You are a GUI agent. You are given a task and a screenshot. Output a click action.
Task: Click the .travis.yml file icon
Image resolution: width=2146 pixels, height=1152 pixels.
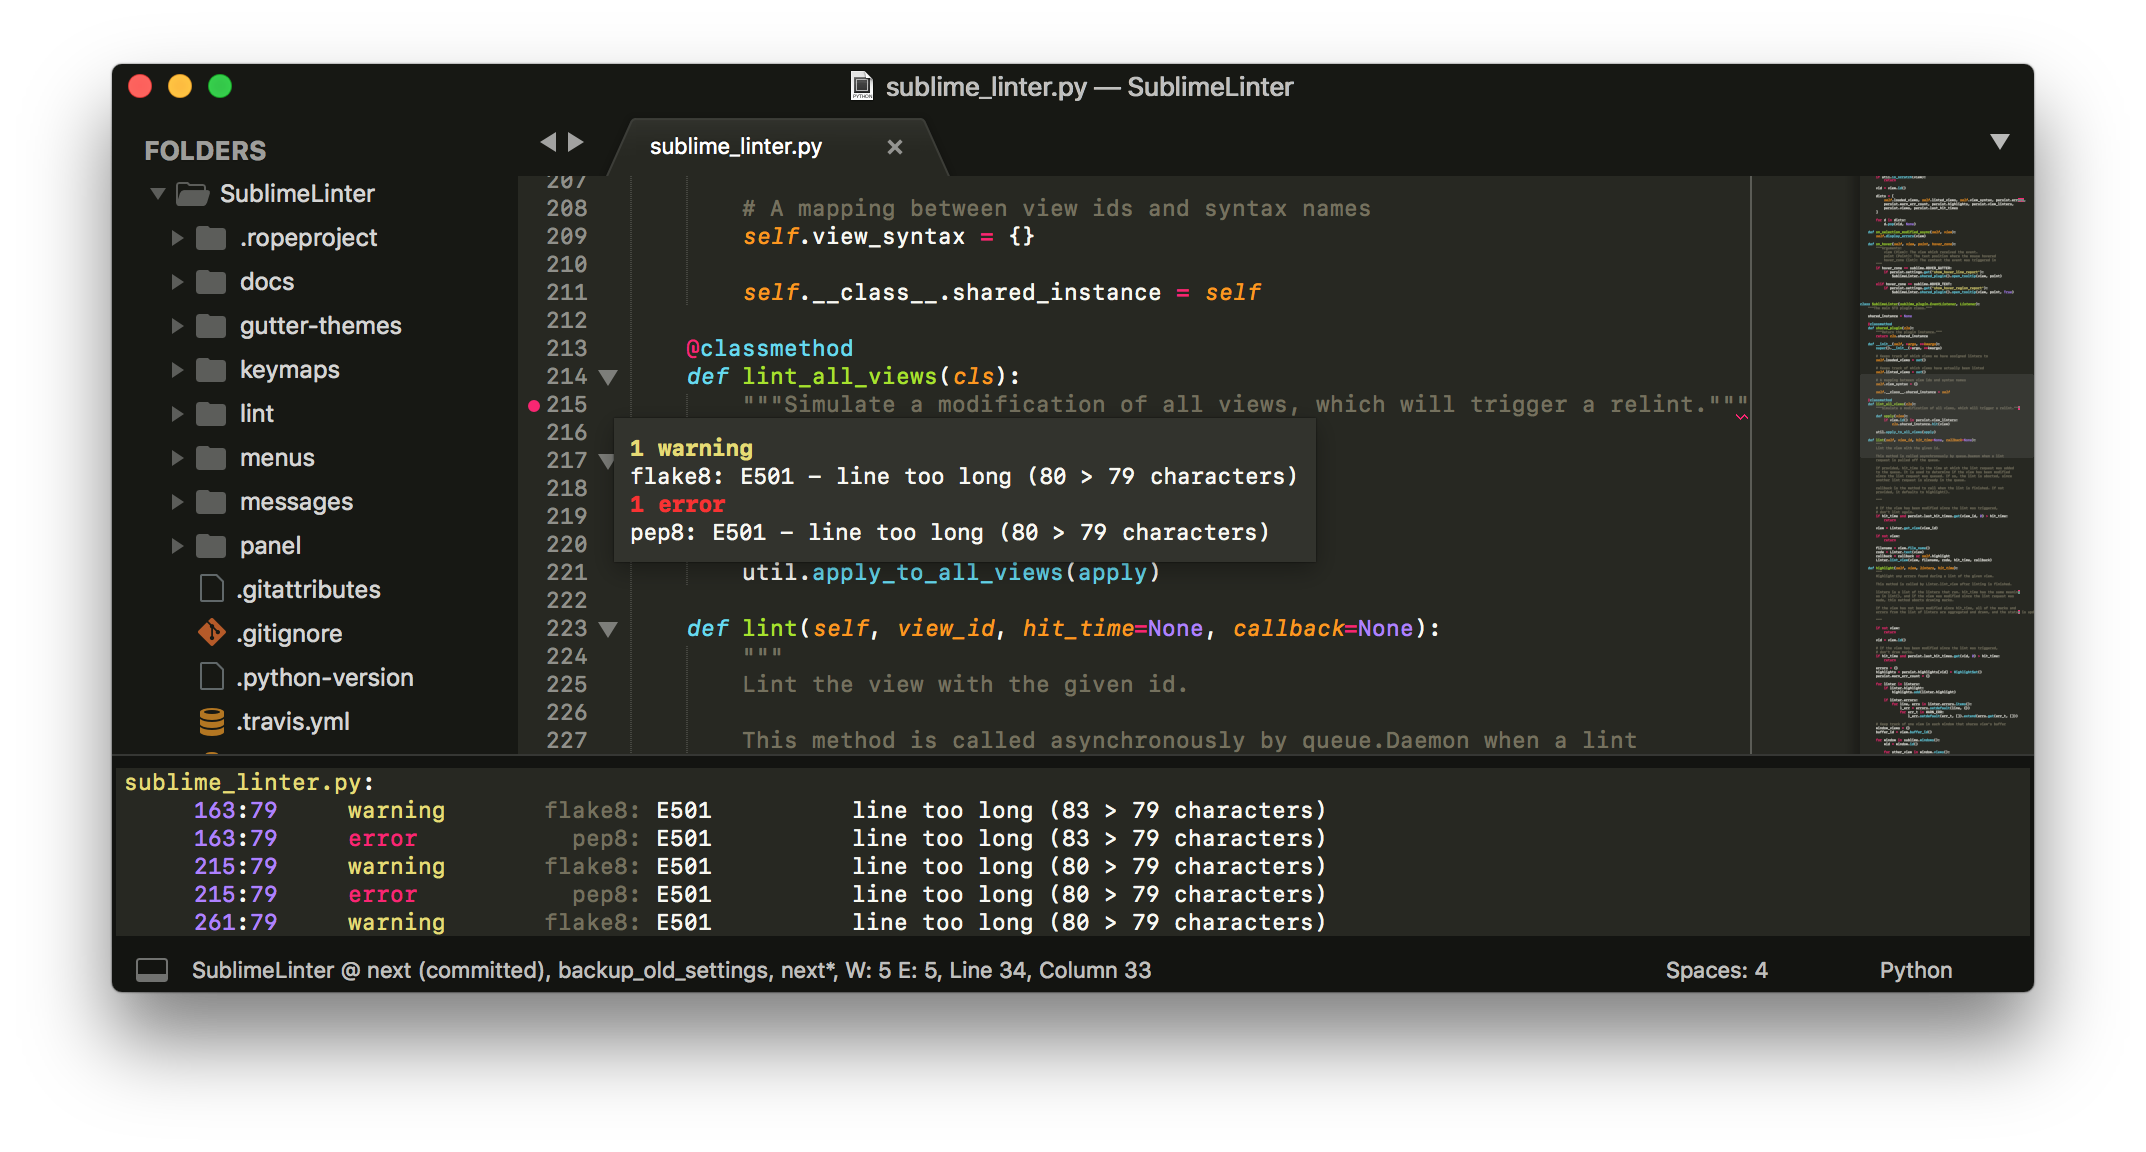(x=211, y=721)
